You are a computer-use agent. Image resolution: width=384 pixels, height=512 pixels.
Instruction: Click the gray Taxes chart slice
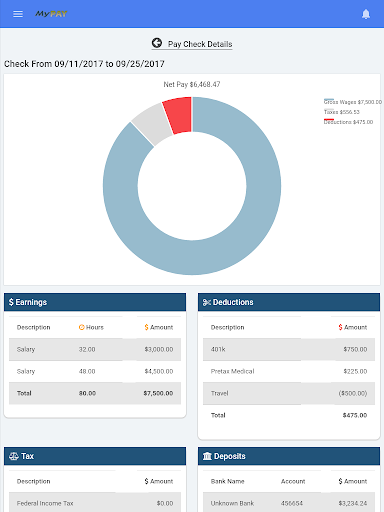tap(152, 124)
